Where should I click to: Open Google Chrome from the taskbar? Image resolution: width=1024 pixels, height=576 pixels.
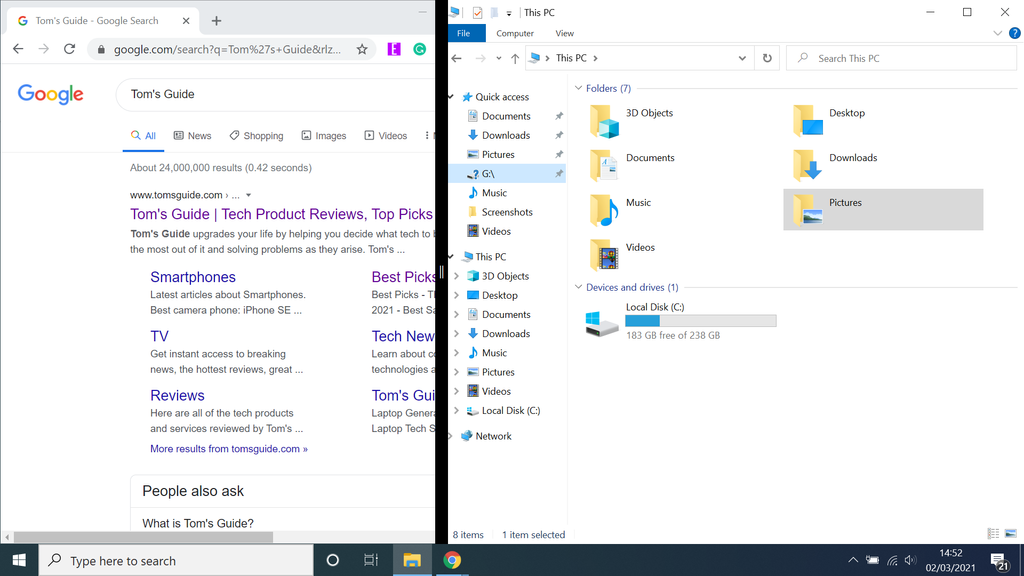pyautogui.click(x=453, y=559)
